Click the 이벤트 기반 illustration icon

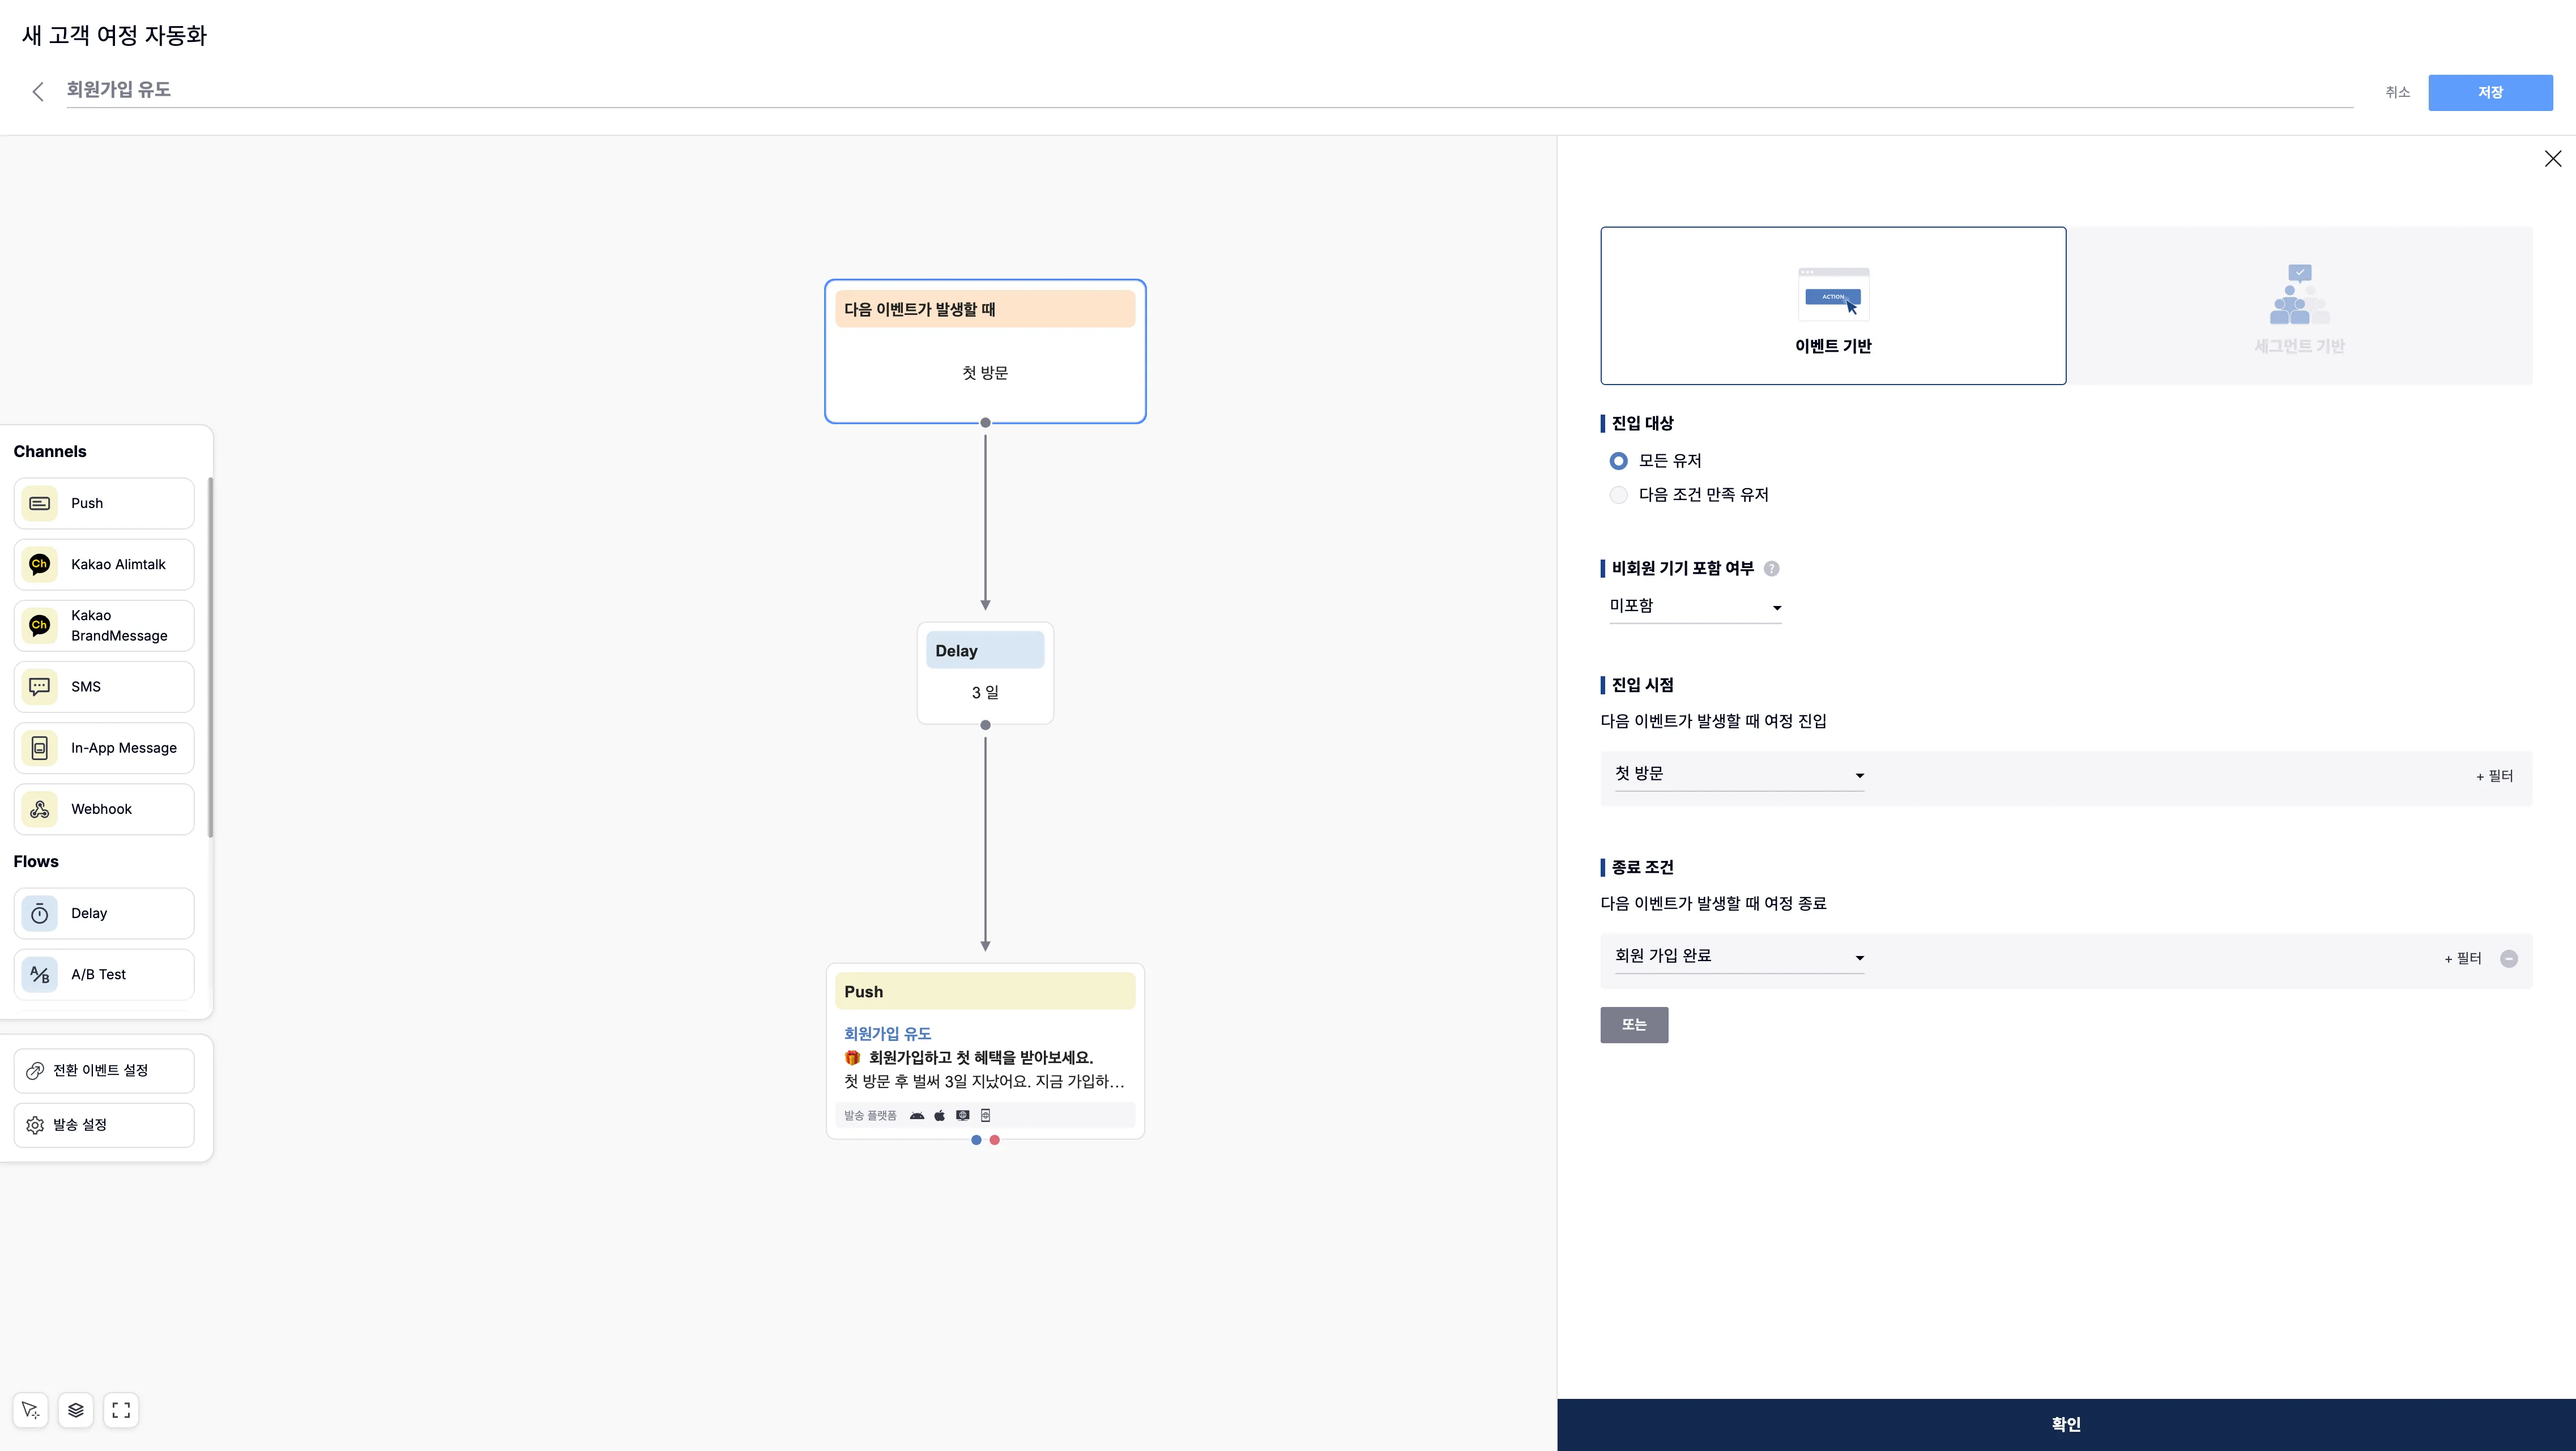click(x=1833, y=294)
